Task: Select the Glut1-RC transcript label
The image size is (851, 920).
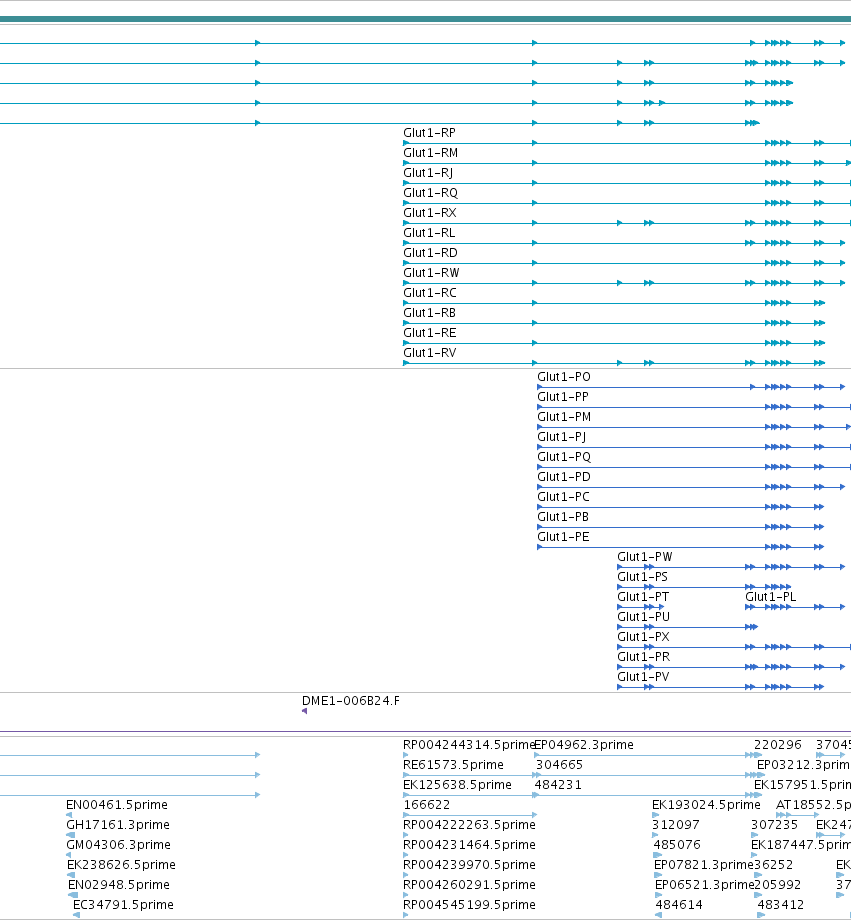Action: [x=430, y=293]
